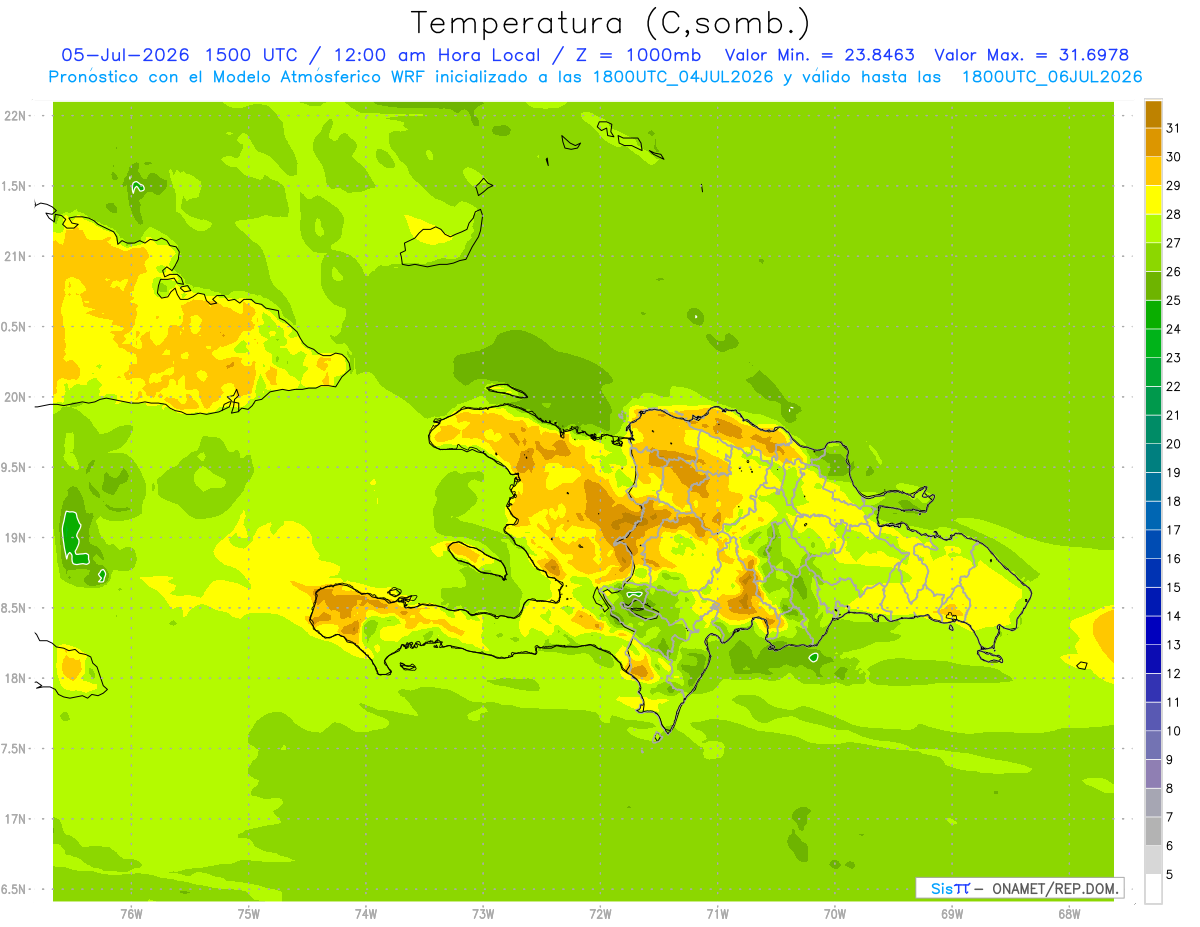Screen dimensions: 1200x927
Task: Pick the blue legend band between 14 and 15
Action: pos(1153,602)
